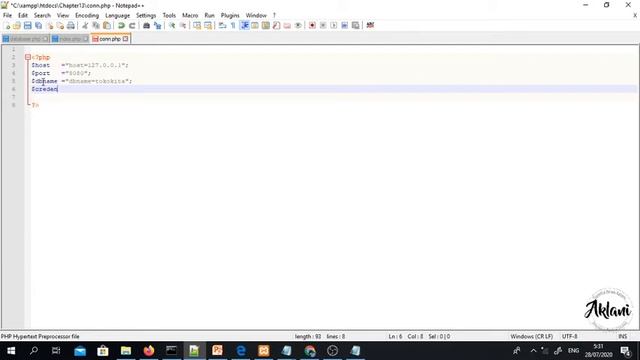640x360 pixels.
Task: Open the File menu
Action: (x=7, y=16)
